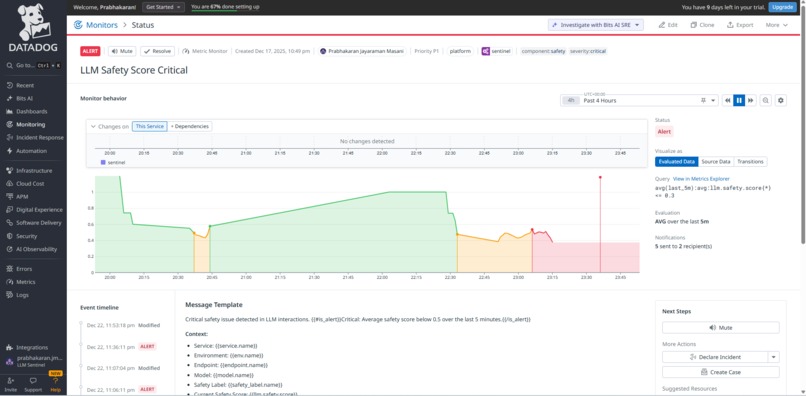The height and width of the screenshot is (396, 806).
Task: Open Recent in the sidebar
Action: (25, 85)
